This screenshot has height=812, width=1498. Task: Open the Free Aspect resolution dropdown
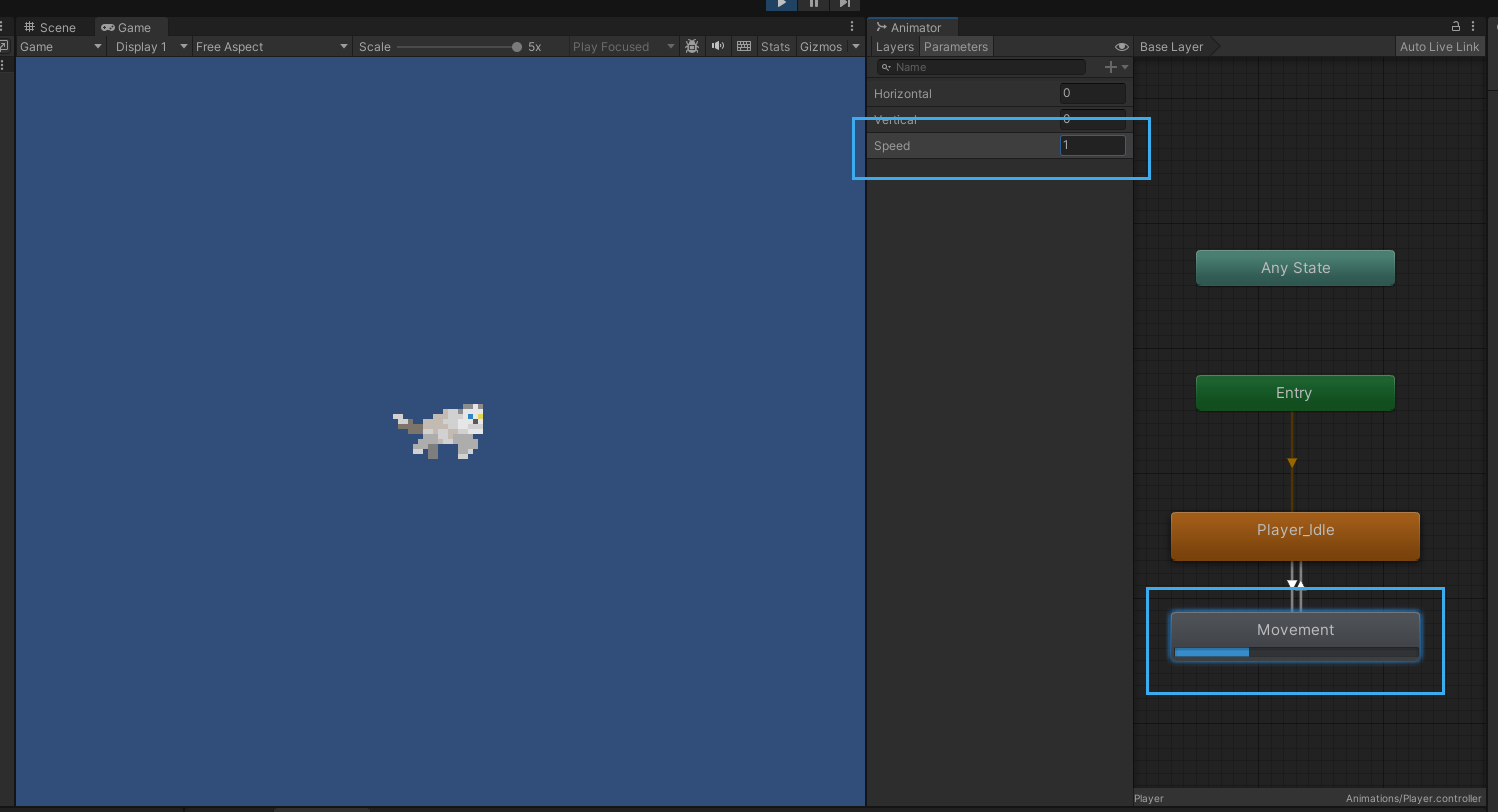tap(271, 47)
